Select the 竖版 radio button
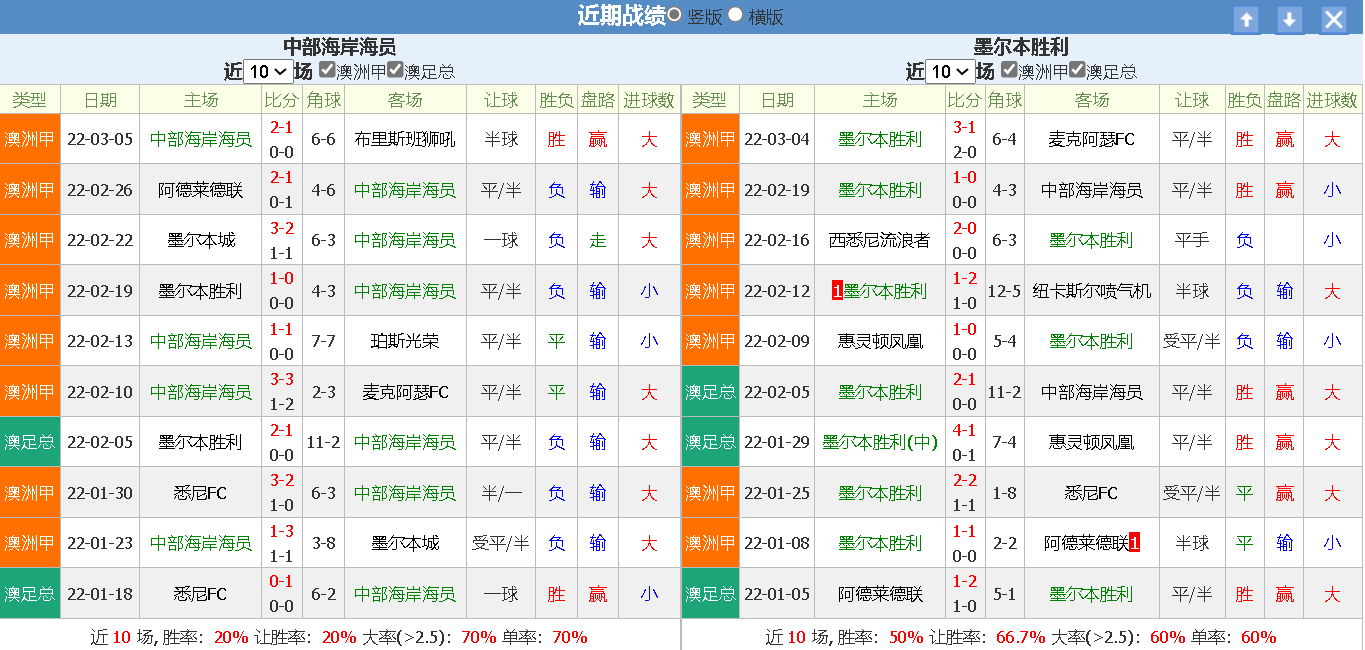Screen dimensions: 1365x650 point(675,15)
